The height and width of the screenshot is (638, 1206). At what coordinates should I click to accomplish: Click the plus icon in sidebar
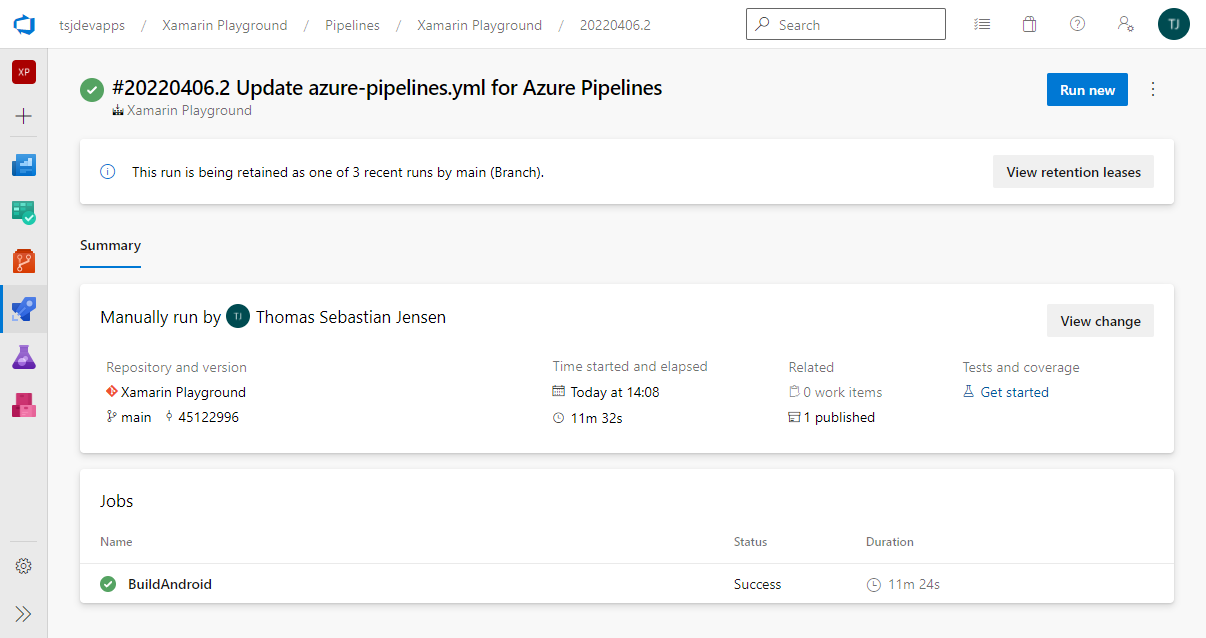pyautogui.click(x=24, y=116)
